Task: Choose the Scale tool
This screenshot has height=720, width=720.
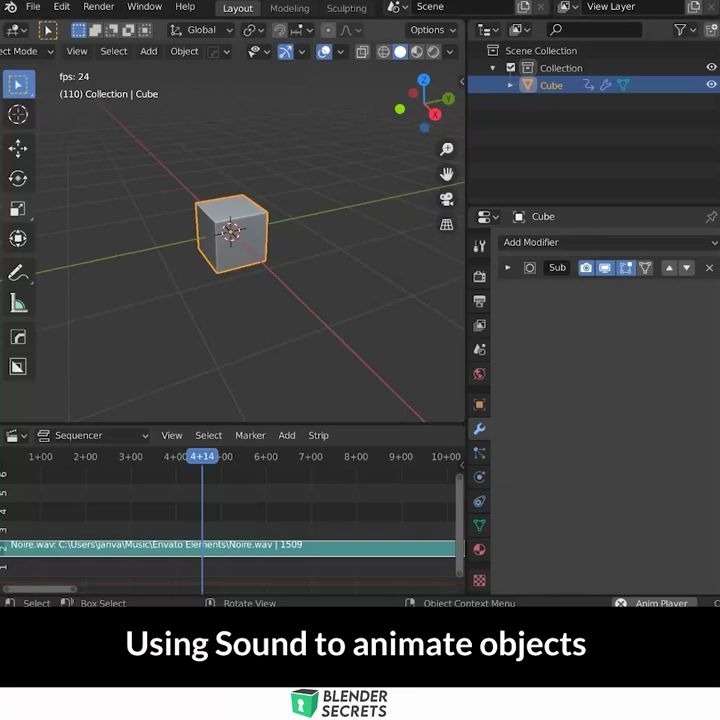Action: click(18, 208)
